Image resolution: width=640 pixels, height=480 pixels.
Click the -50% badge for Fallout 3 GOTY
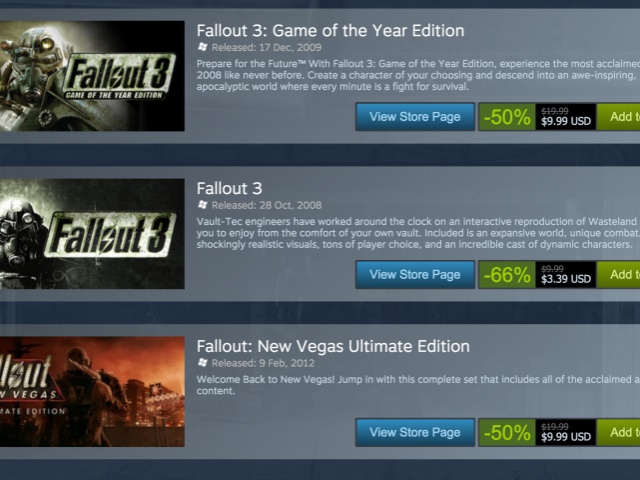pyautogui.click(x=507, y=117)
